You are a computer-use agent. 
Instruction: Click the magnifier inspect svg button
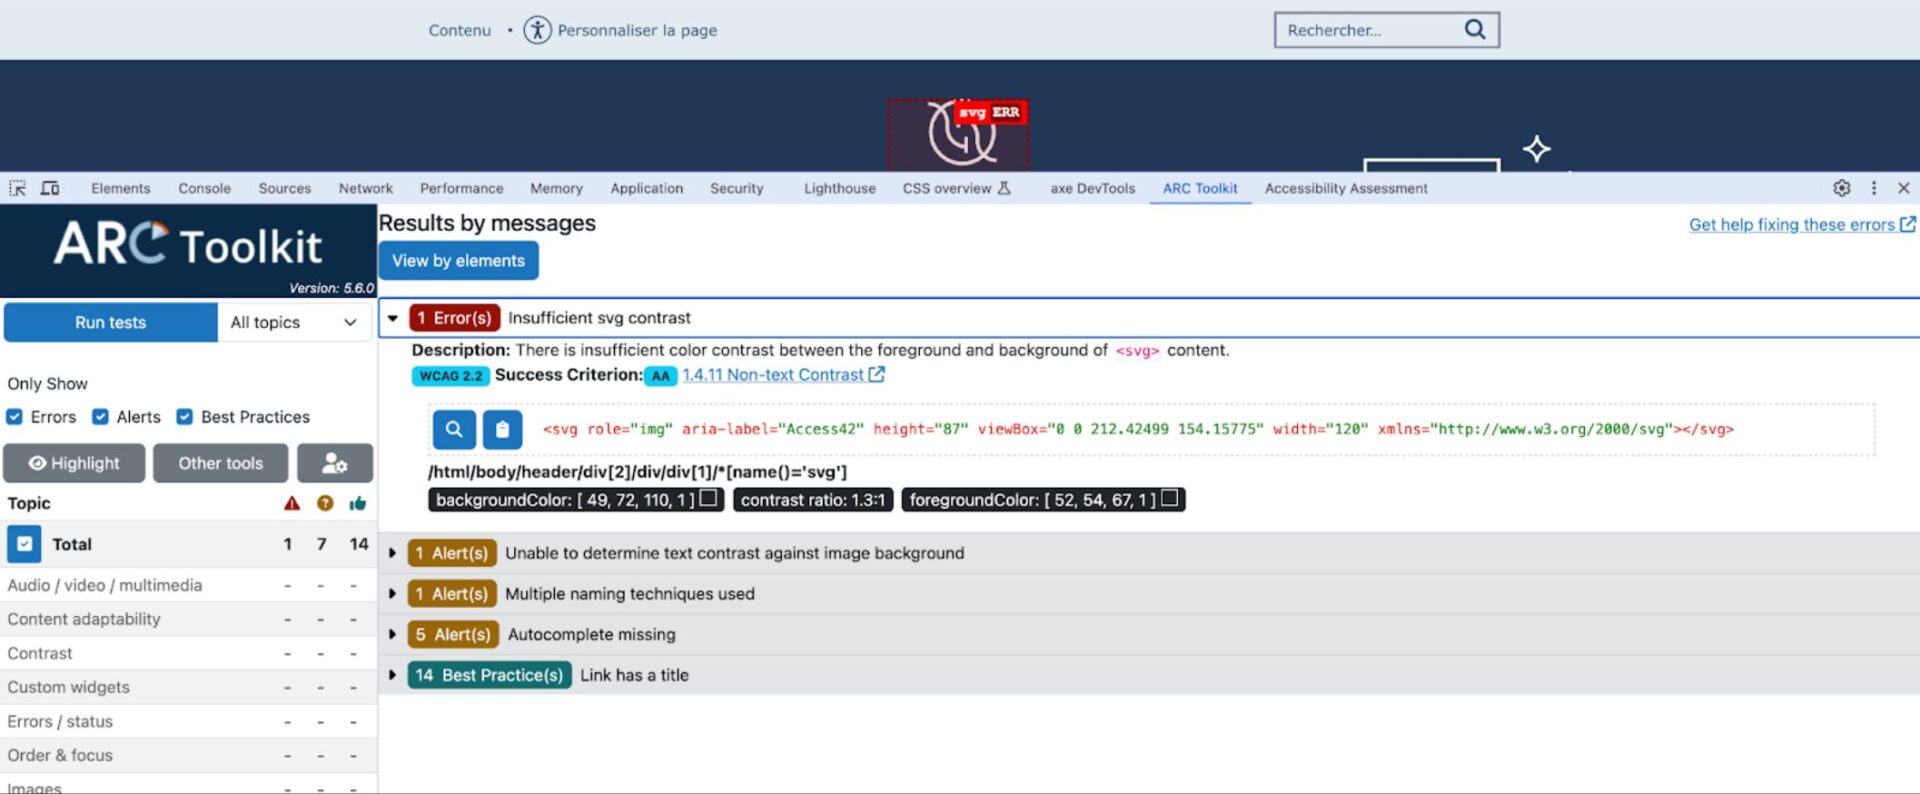454,429
